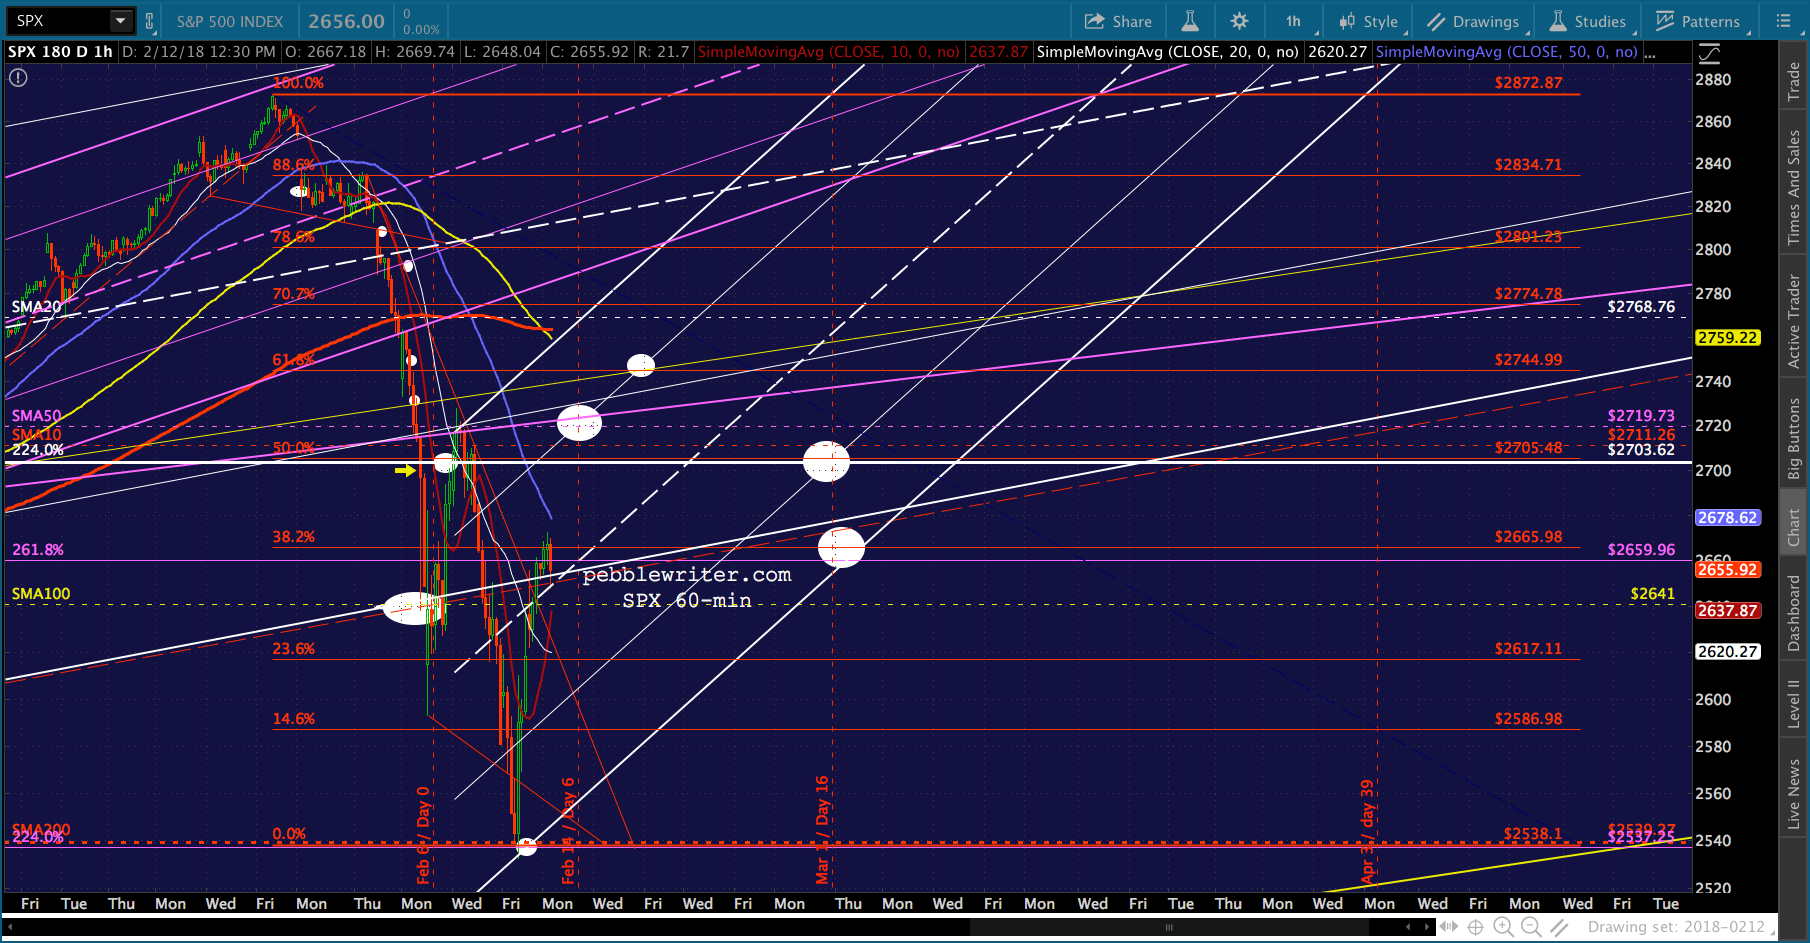Toggle the price axis scale icon
1810x943 pixels.
click(x=1710, y=53)
